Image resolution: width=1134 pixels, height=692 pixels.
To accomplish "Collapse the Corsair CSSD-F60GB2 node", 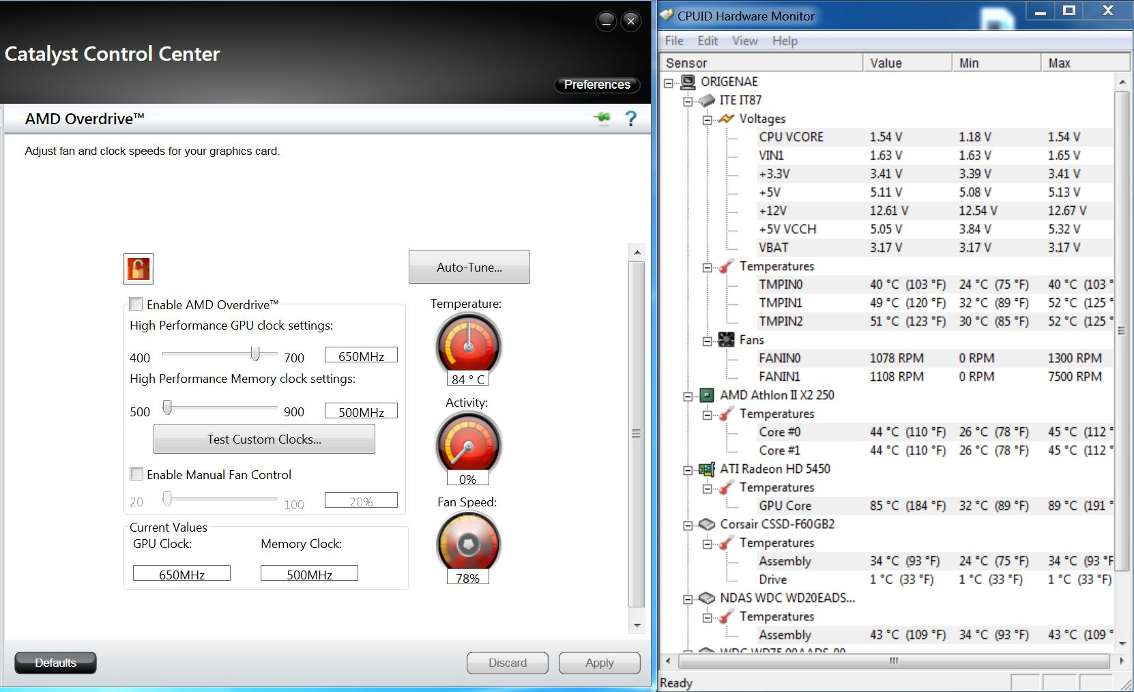I will tap(688, 525).
